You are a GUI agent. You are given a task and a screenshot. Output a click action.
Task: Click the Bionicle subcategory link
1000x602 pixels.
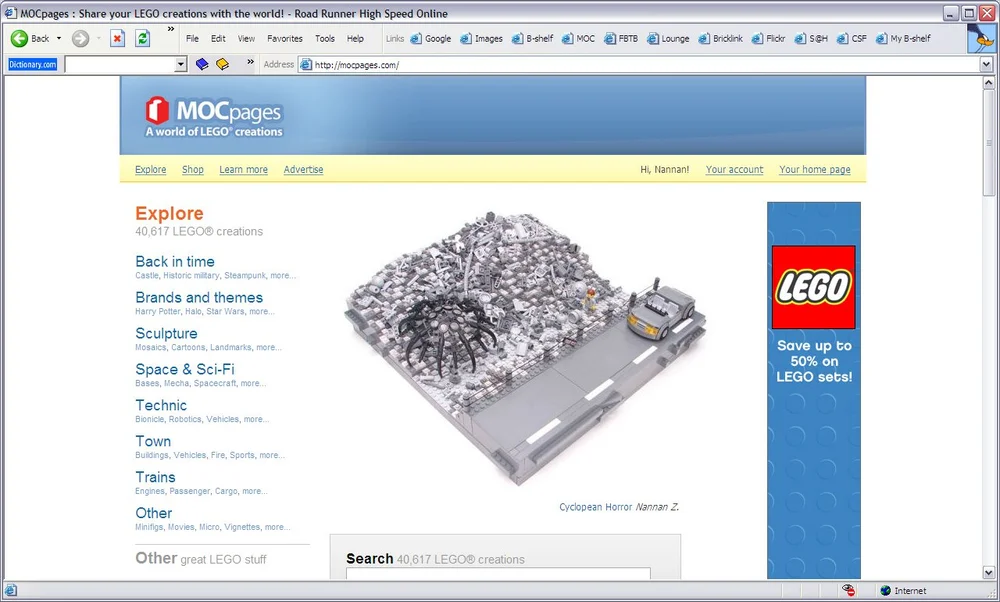(x=149, y=420)
